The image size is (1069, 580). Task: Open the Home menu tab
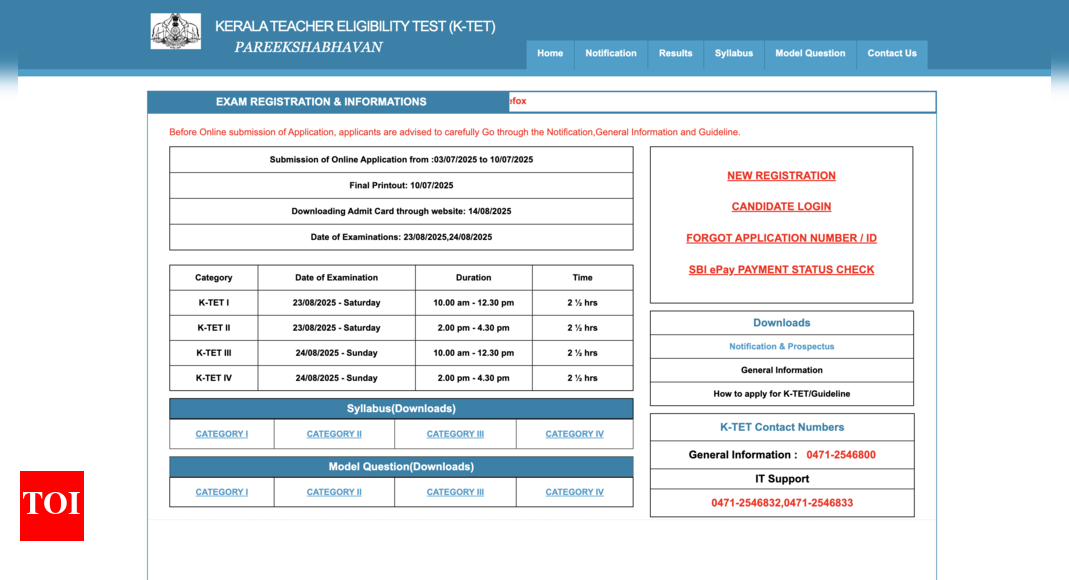[550, 54]
